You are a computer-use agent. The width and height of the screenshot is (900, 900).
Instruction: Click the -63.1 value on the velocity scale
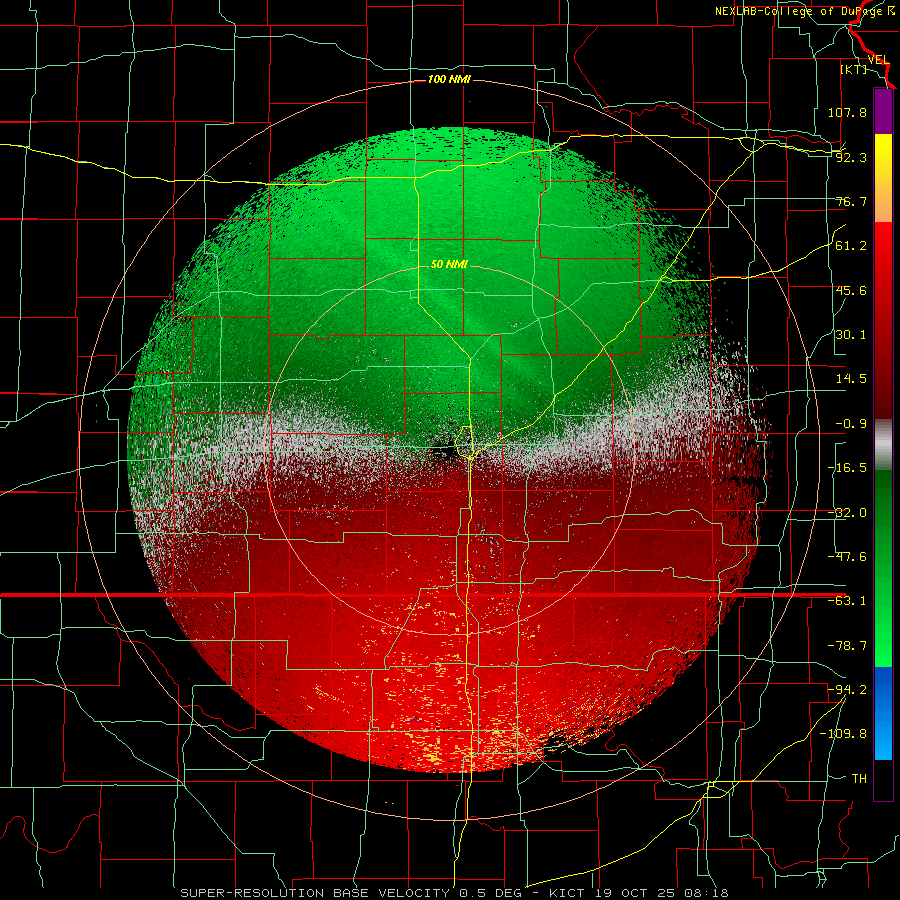[x=847, y=601]
